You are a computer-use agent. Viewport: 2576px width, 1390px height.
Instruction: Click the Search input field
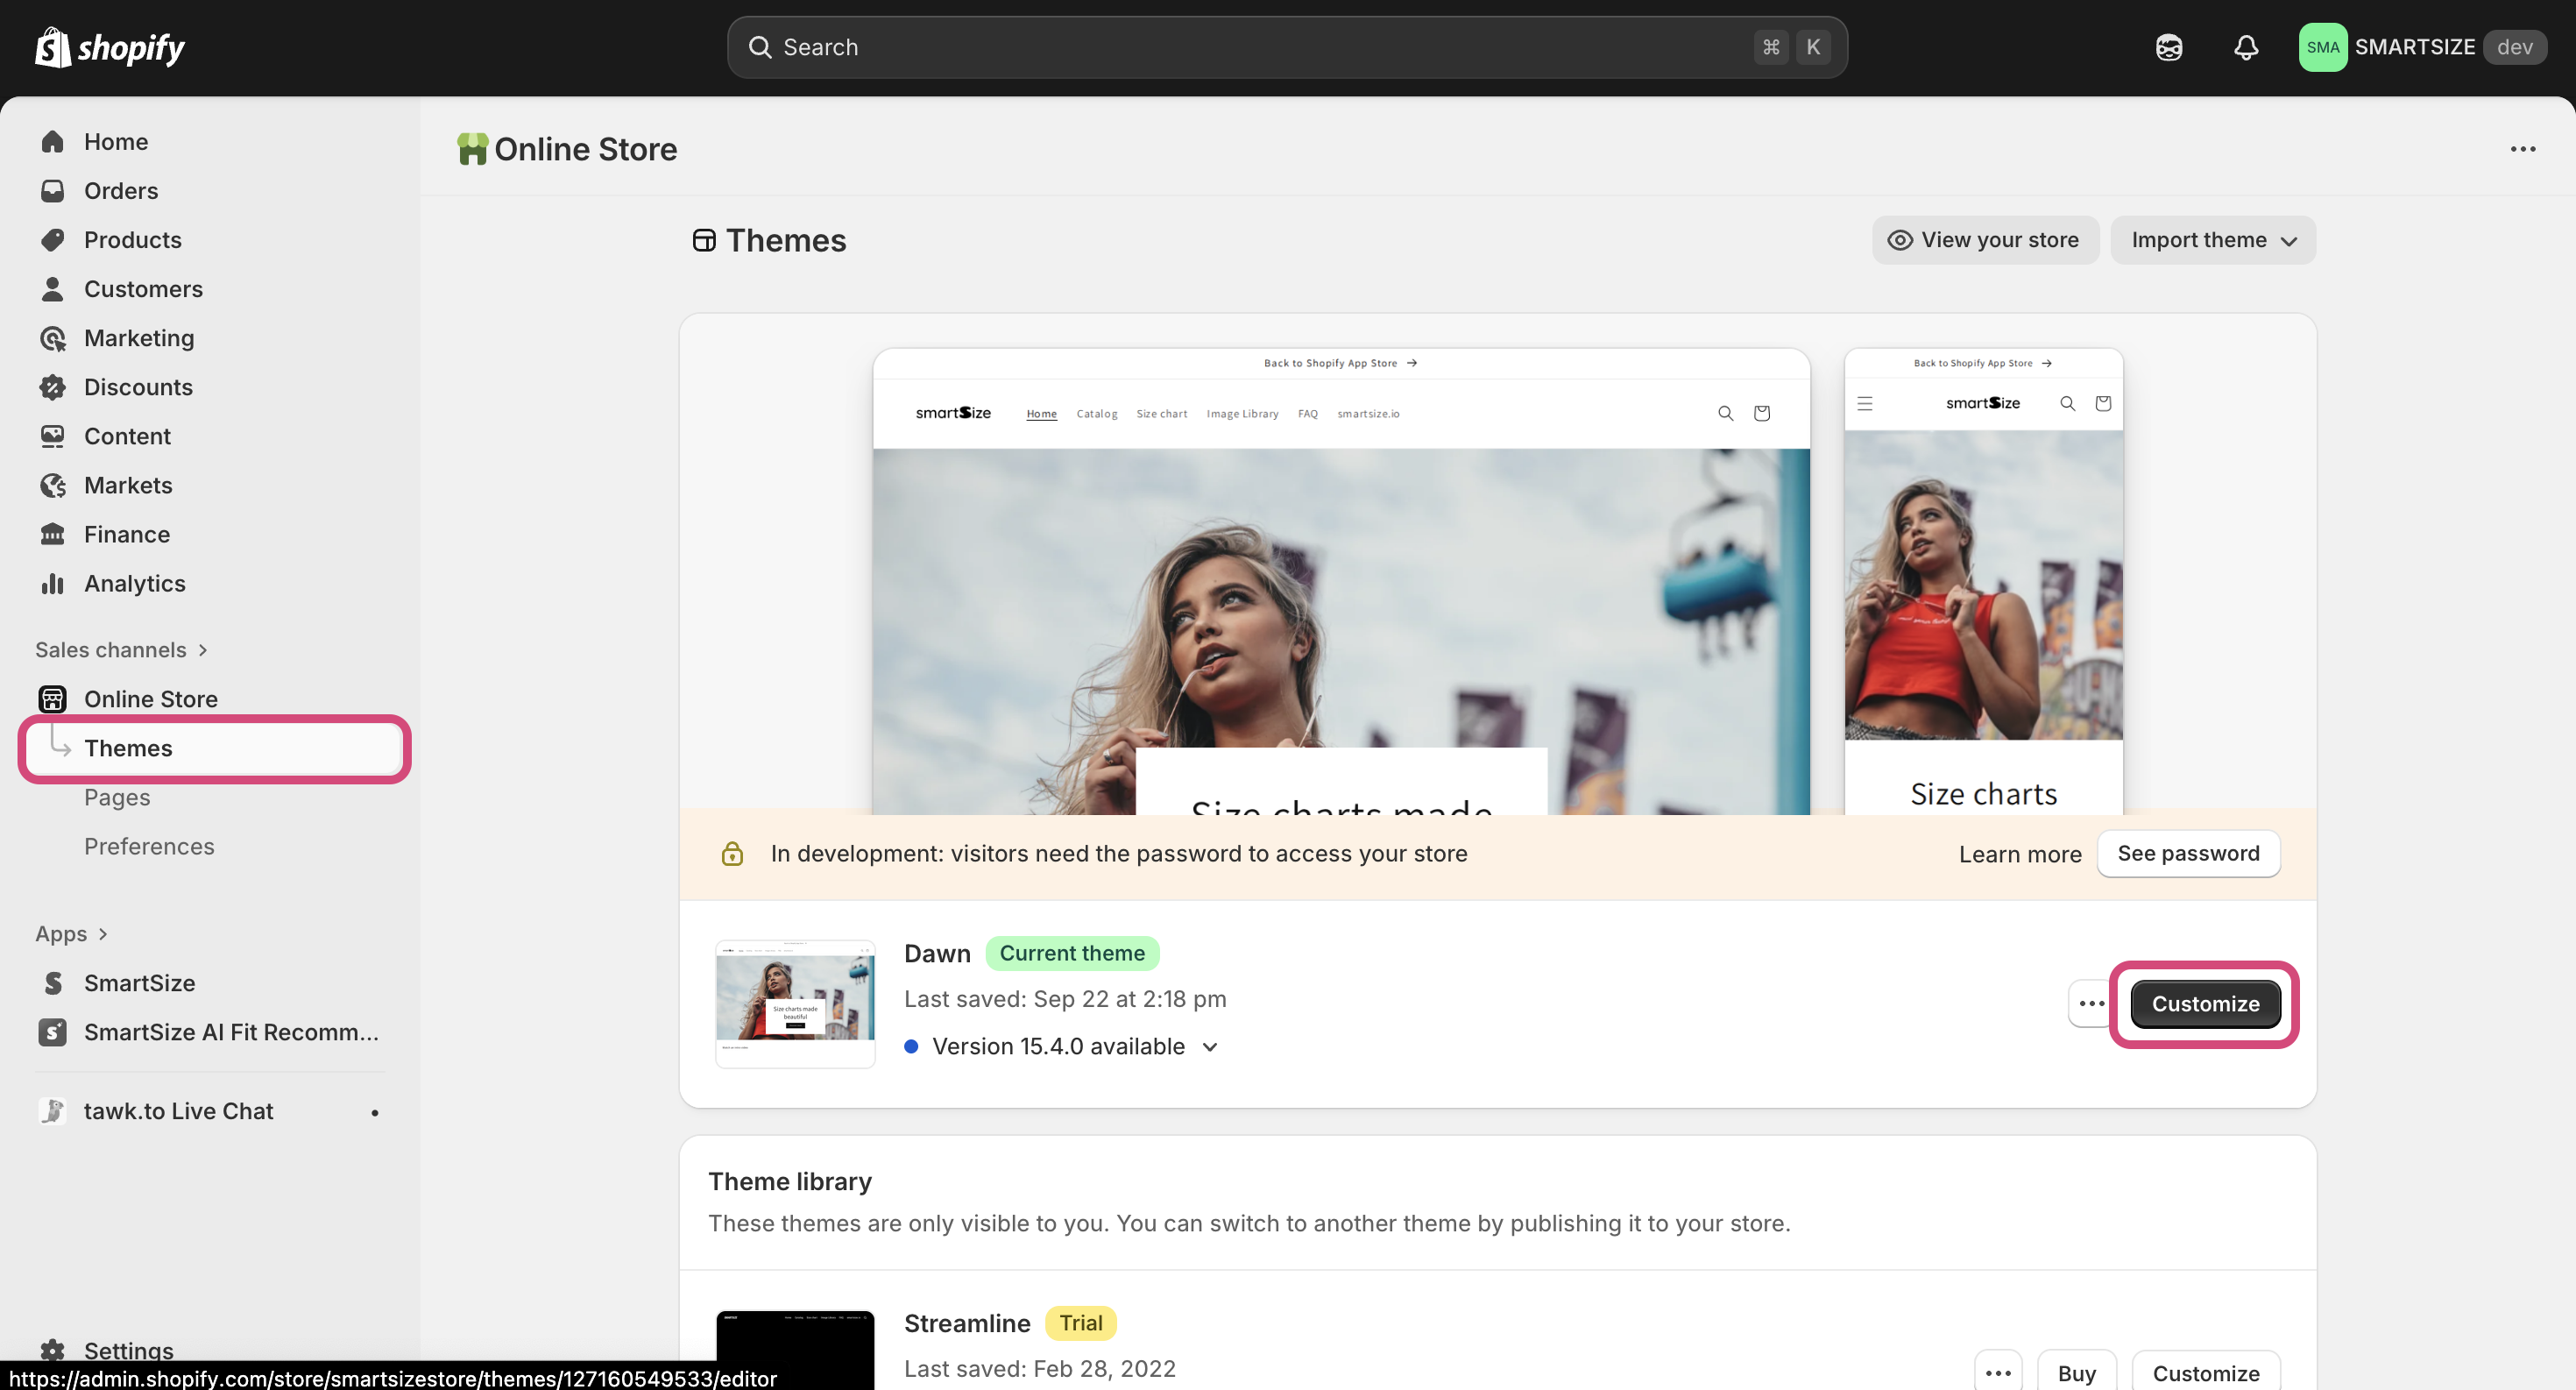[1260, 47]
